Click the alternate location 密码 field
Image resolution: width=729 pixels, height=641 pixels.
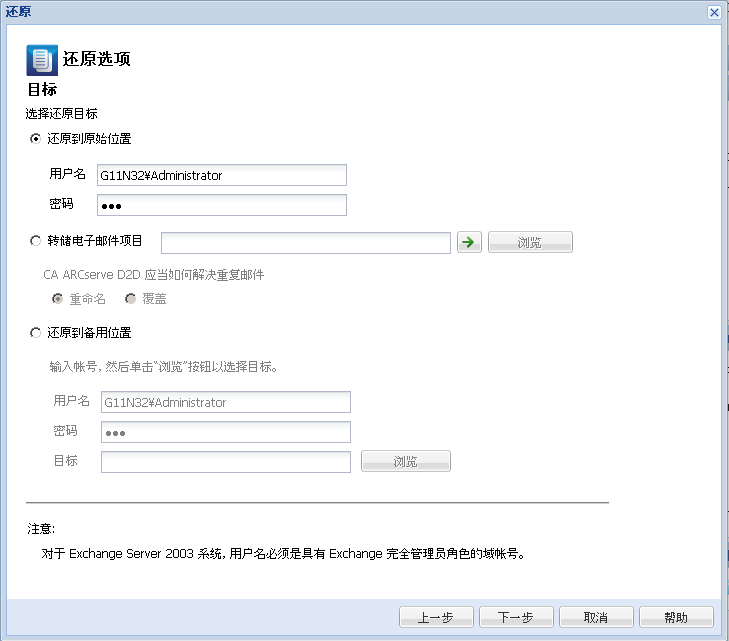225,432
